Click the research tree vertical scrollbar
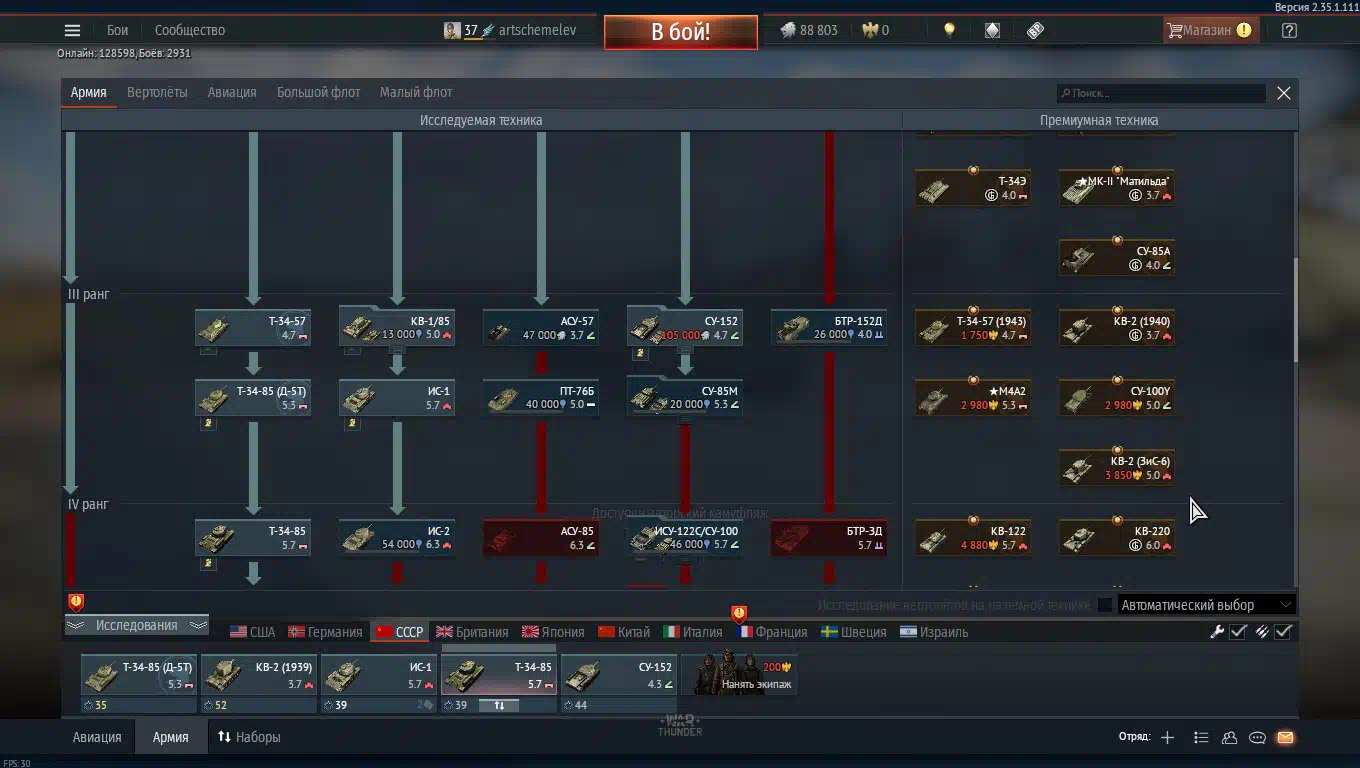 point(1296,310)
